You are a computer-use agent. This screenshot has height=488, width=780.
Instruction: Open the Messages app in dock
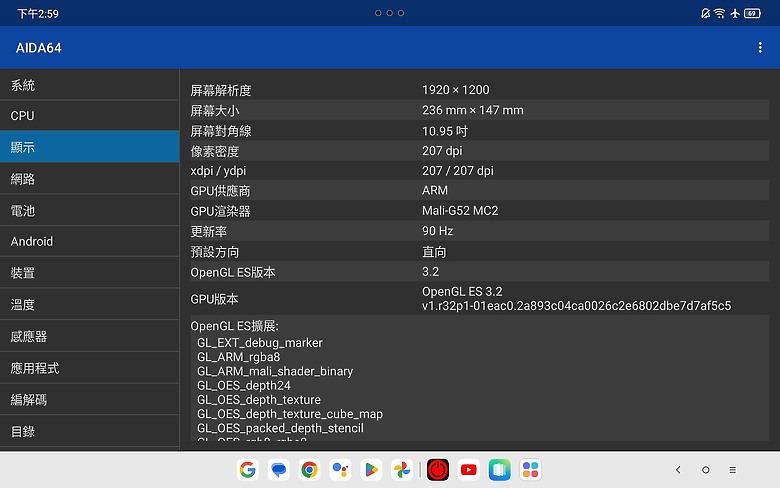[x=279, y=470]
